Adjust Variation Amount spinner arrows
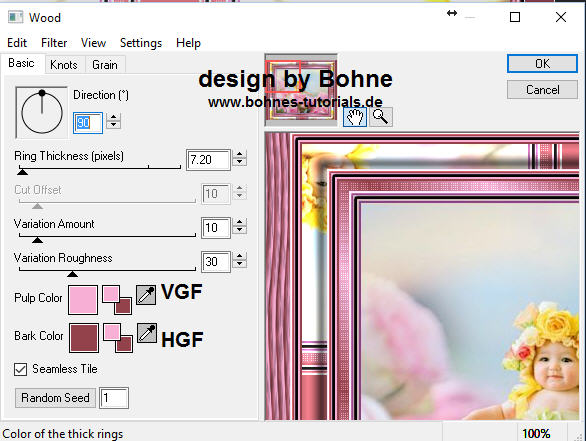This screenshot has width=586, height=441. click(240, 226)
